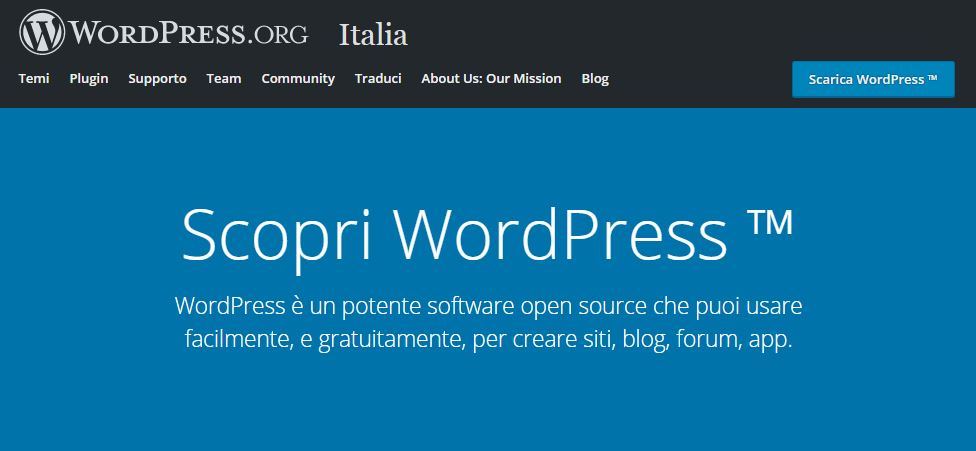This screenshot has width=976, height=451.
Task: Visit the Traduci page
Action: click(x=378, y=78)
